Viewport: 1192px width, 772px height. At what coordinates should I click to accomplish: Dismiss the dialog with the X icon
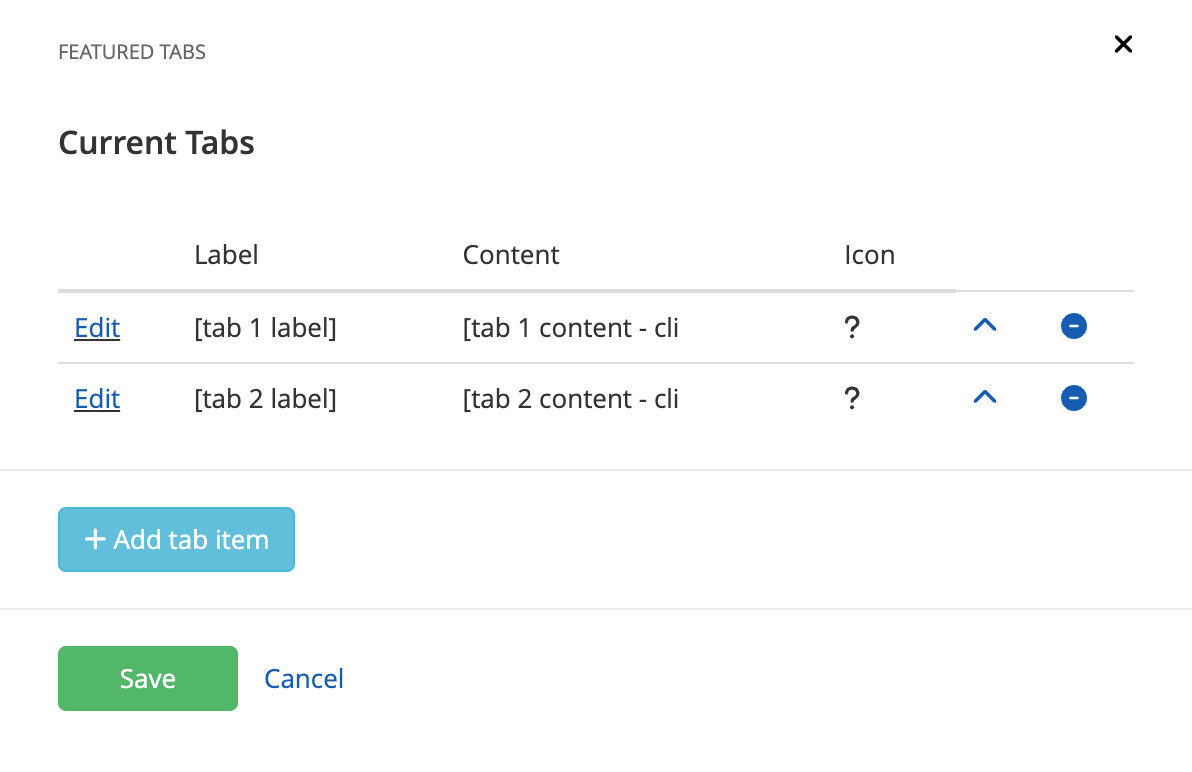pos(1123,44)
